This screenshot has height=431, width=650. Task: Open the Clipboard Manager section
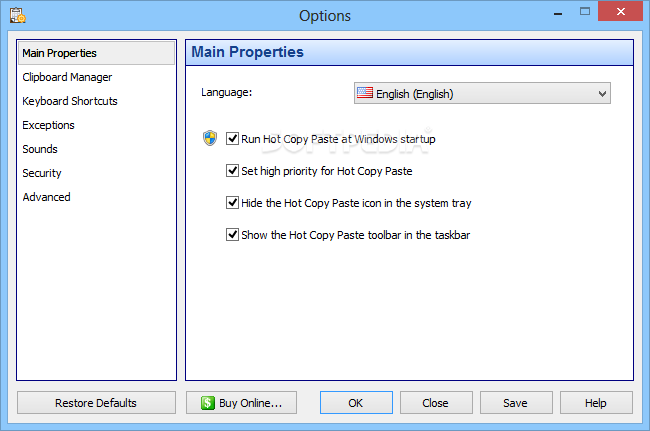(x=67, y=77)
